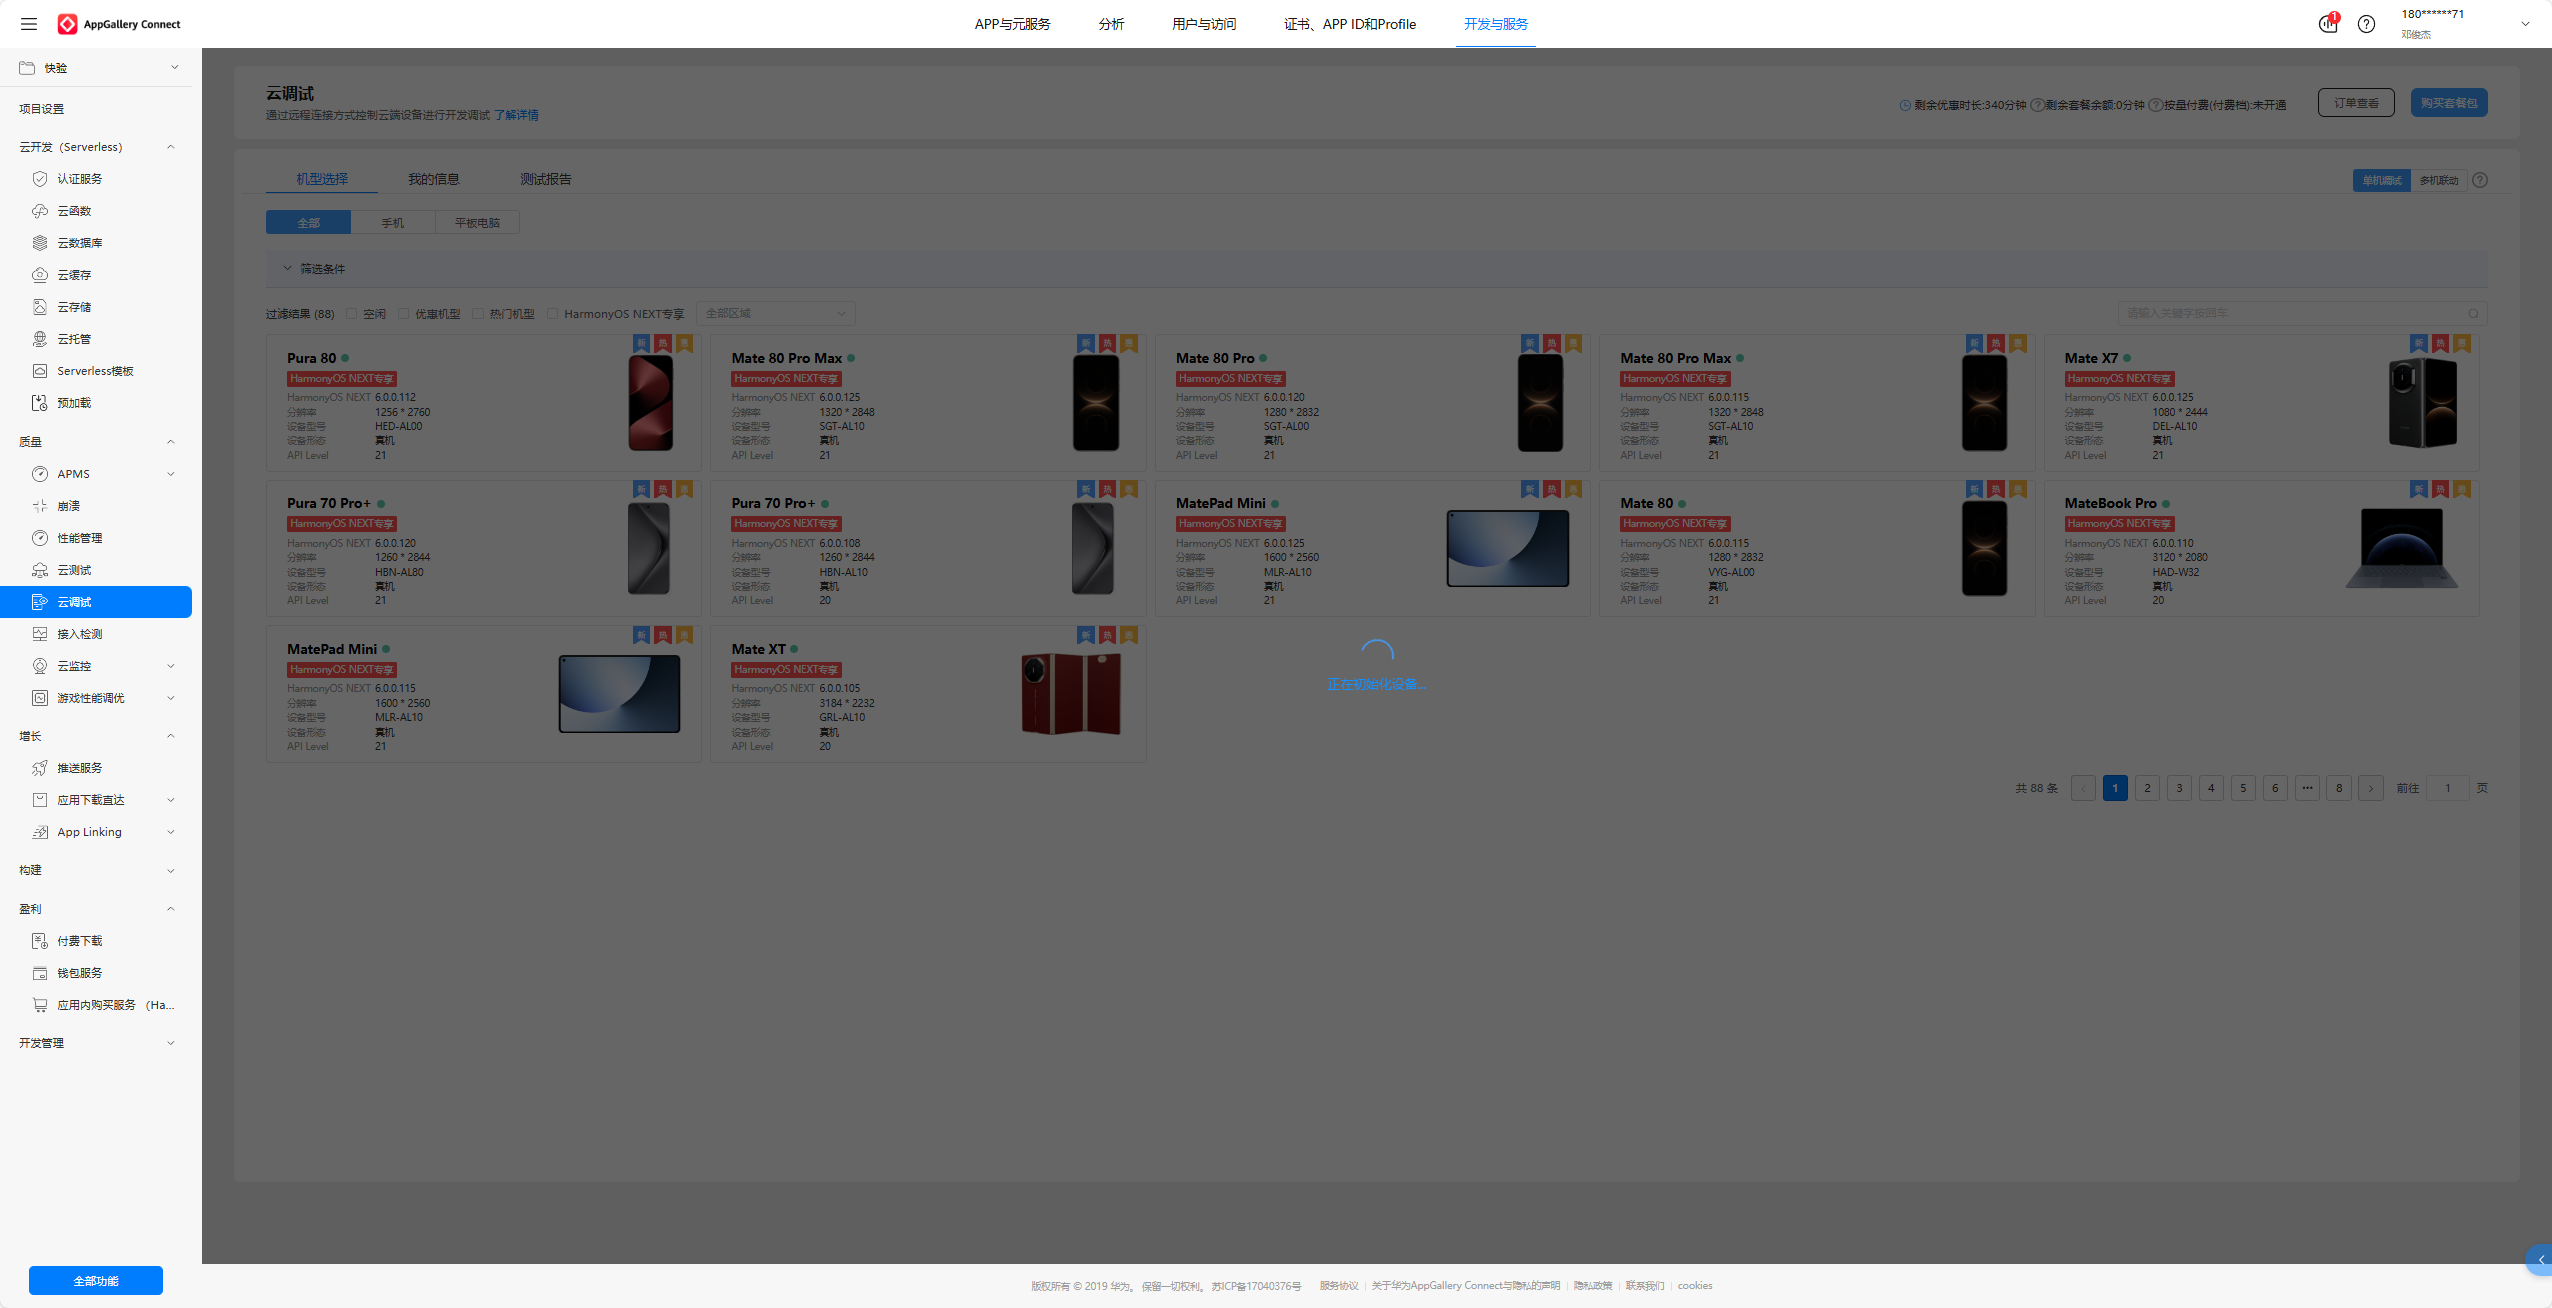Open 云存储 in the sidebar
The width and height of the screenshot is (2552, 1308).
click(x=74, y=307)
